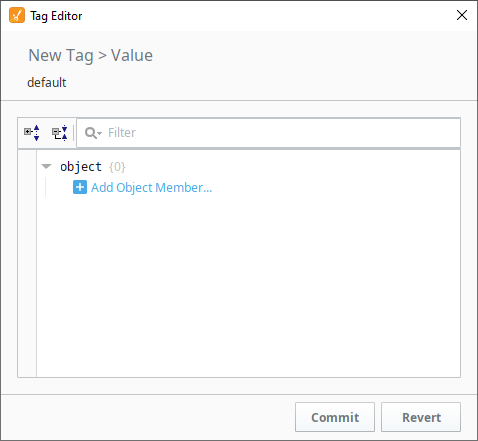The height and width of the screenshot is (441, 478).
Task: Click the blue plus icon under object
Action: [80, 187]
